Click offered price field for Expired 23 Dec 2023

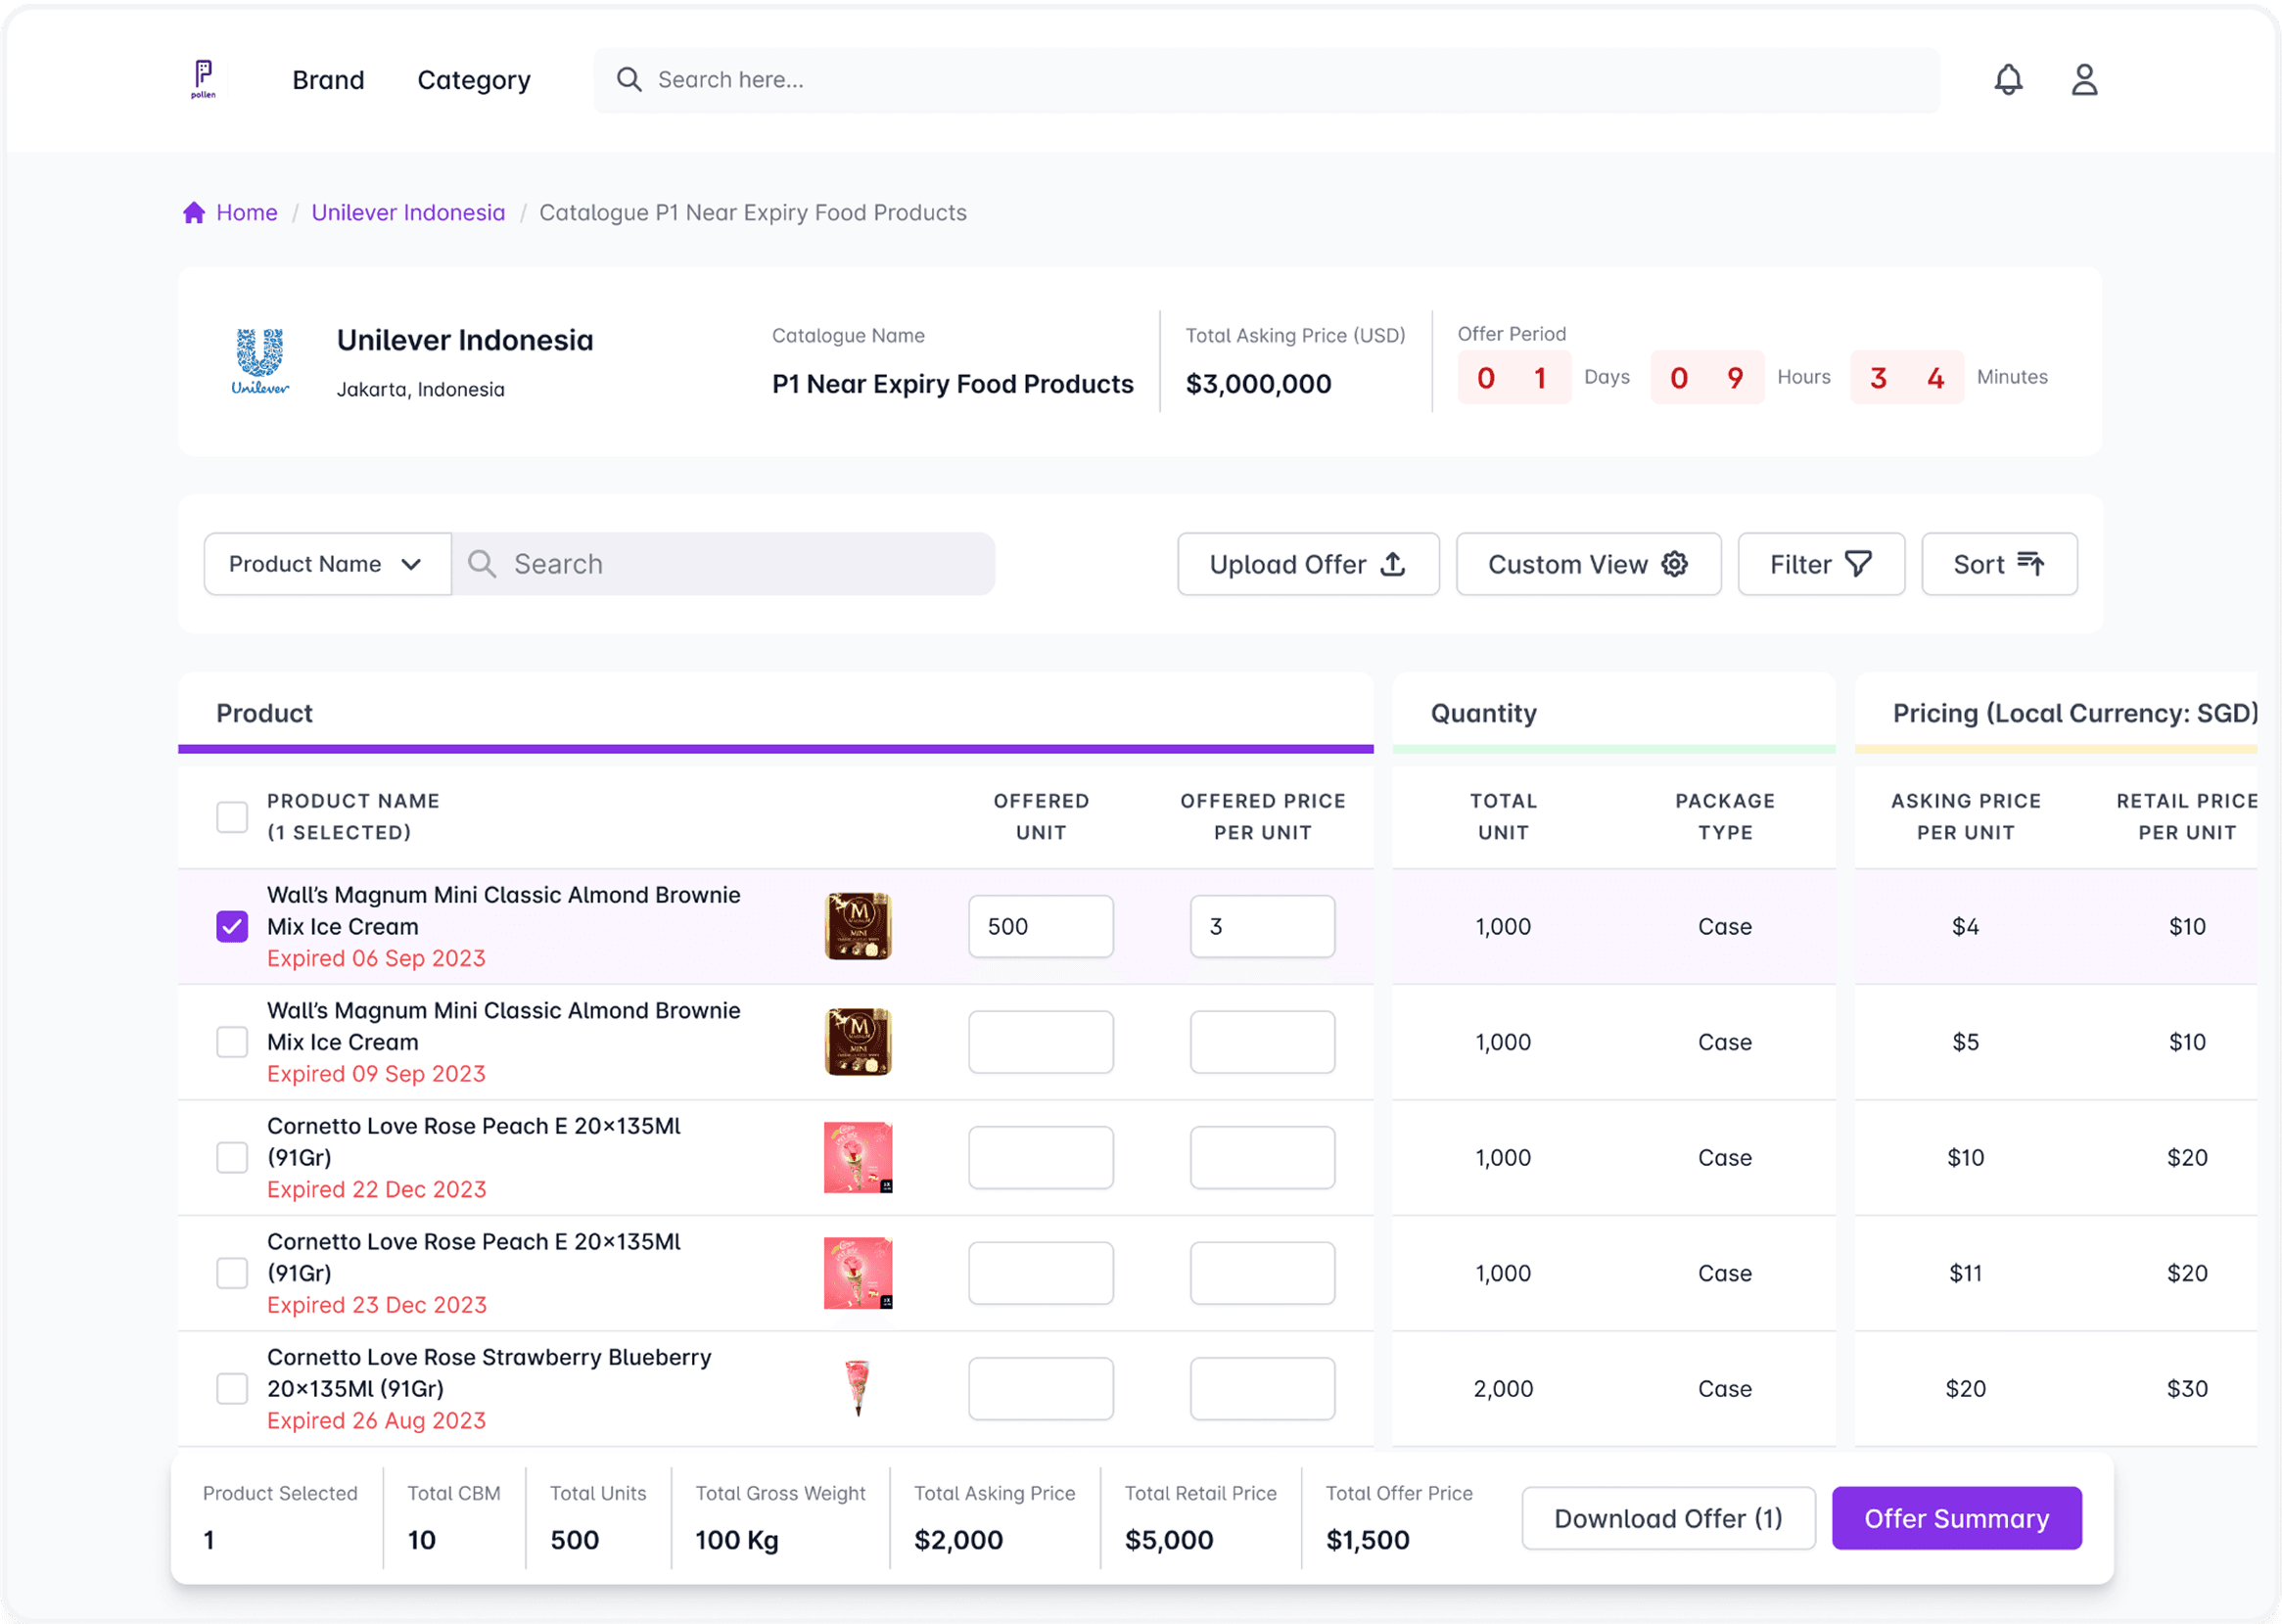(1262, 1273)
